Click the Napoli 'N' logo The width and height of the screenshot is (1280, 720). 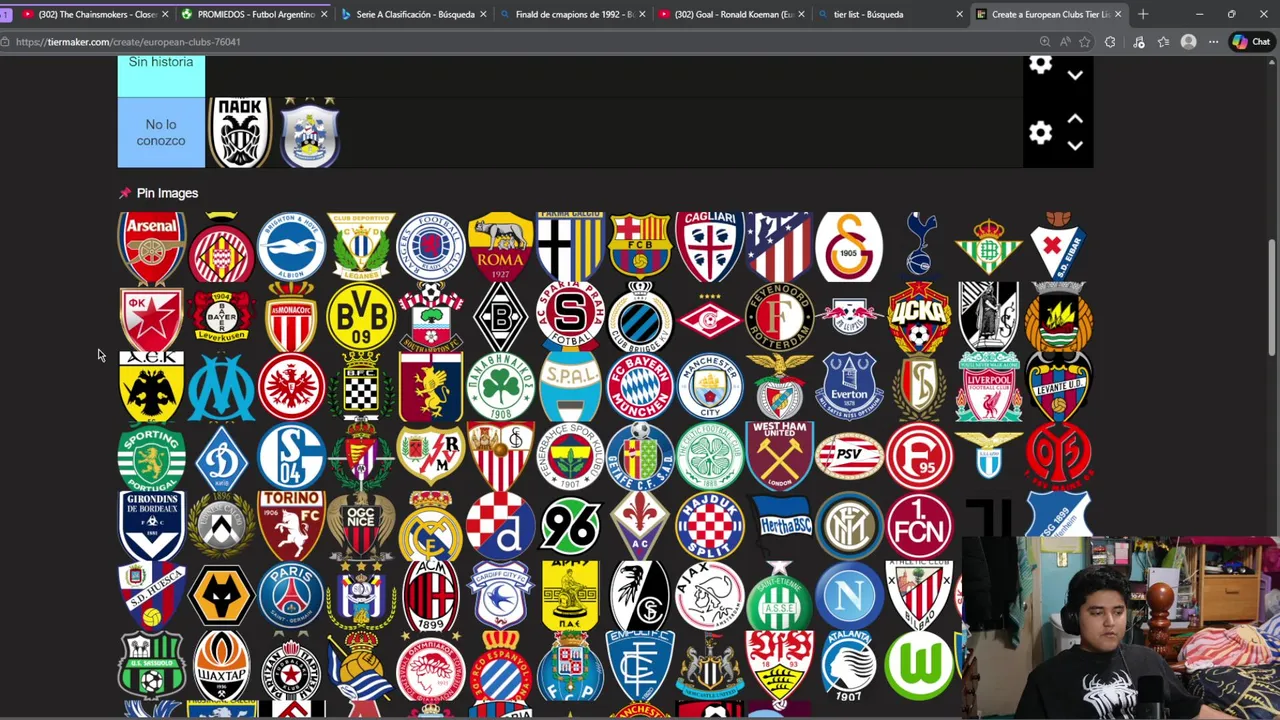pos(849,597)
